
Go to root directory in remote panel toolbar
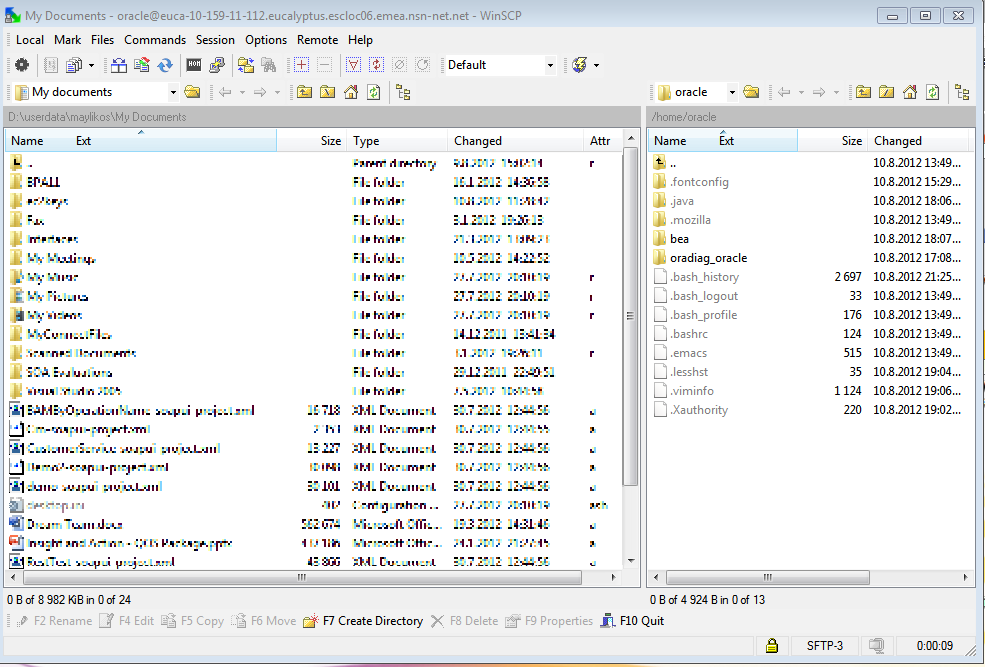(x=886, y=92)
